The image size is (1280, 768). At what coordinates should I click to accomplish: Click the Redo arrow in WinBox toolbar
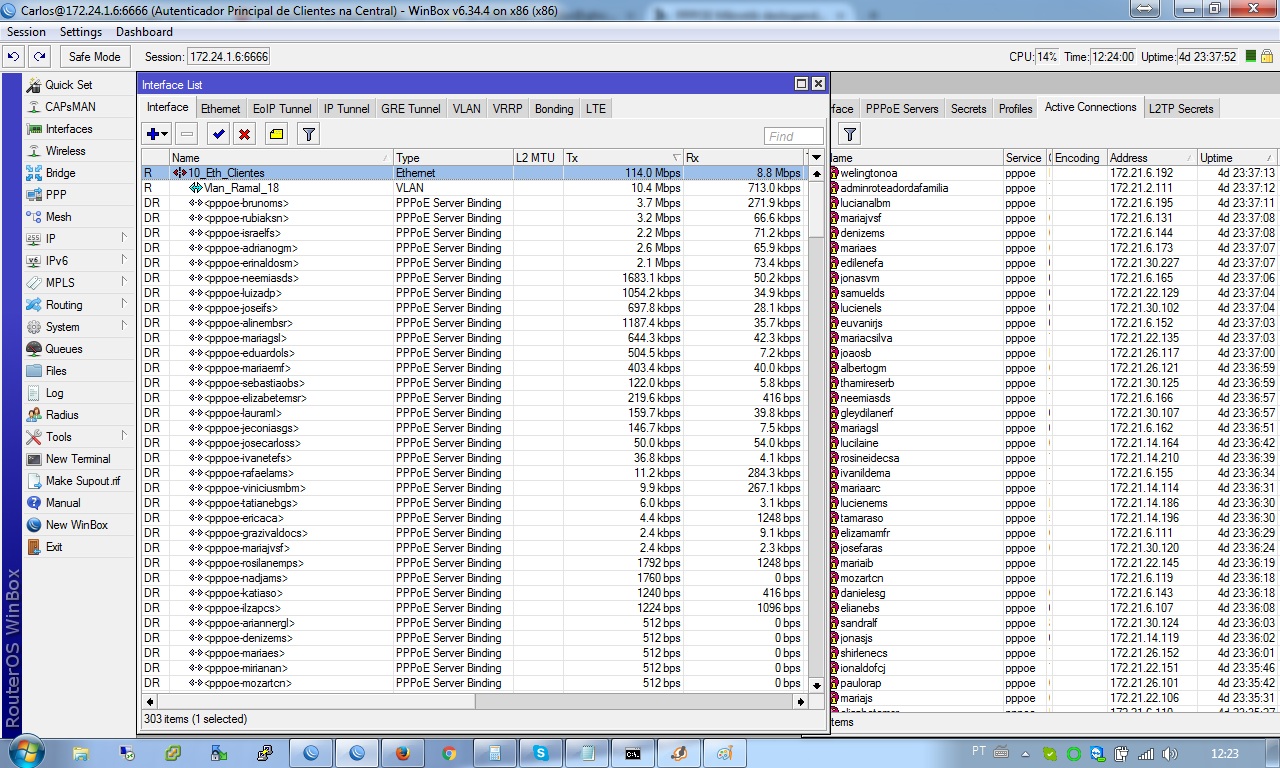click(x=39, y=57)
